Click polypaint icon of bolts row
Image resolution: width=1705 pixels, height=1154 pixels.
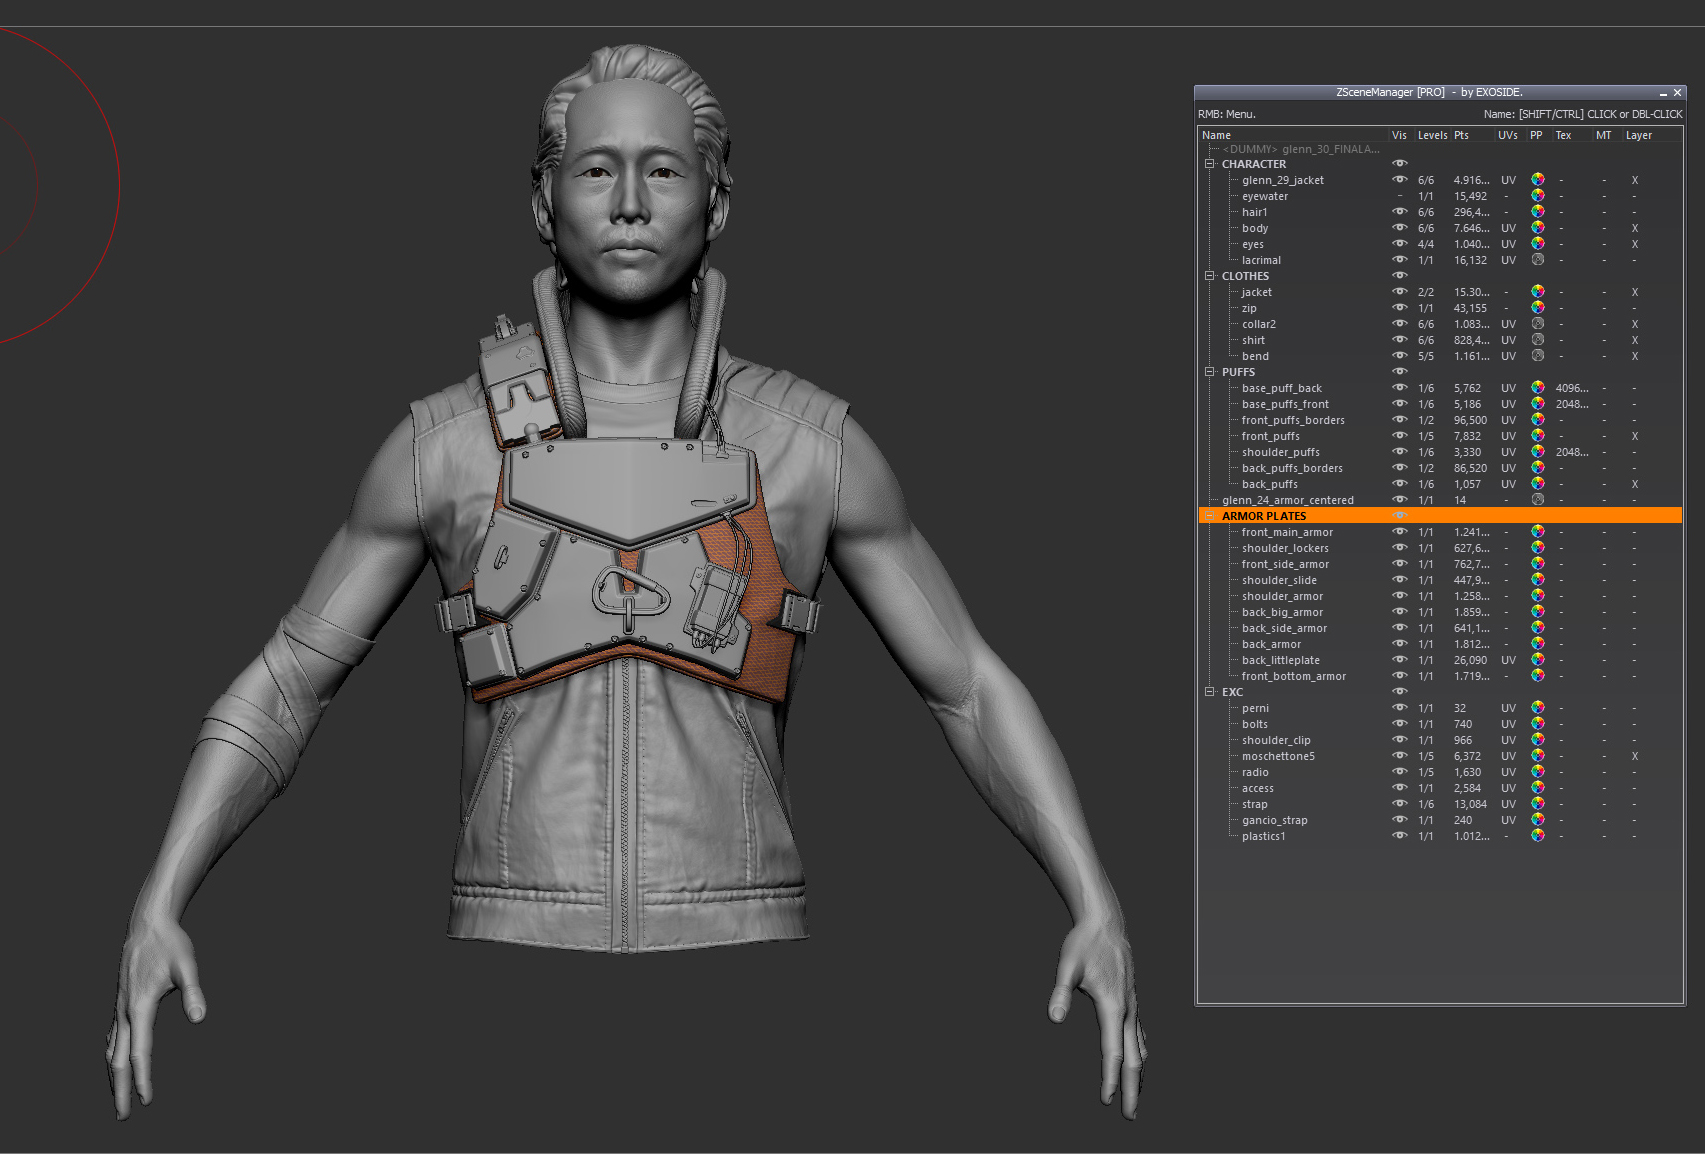[1538, 724]
